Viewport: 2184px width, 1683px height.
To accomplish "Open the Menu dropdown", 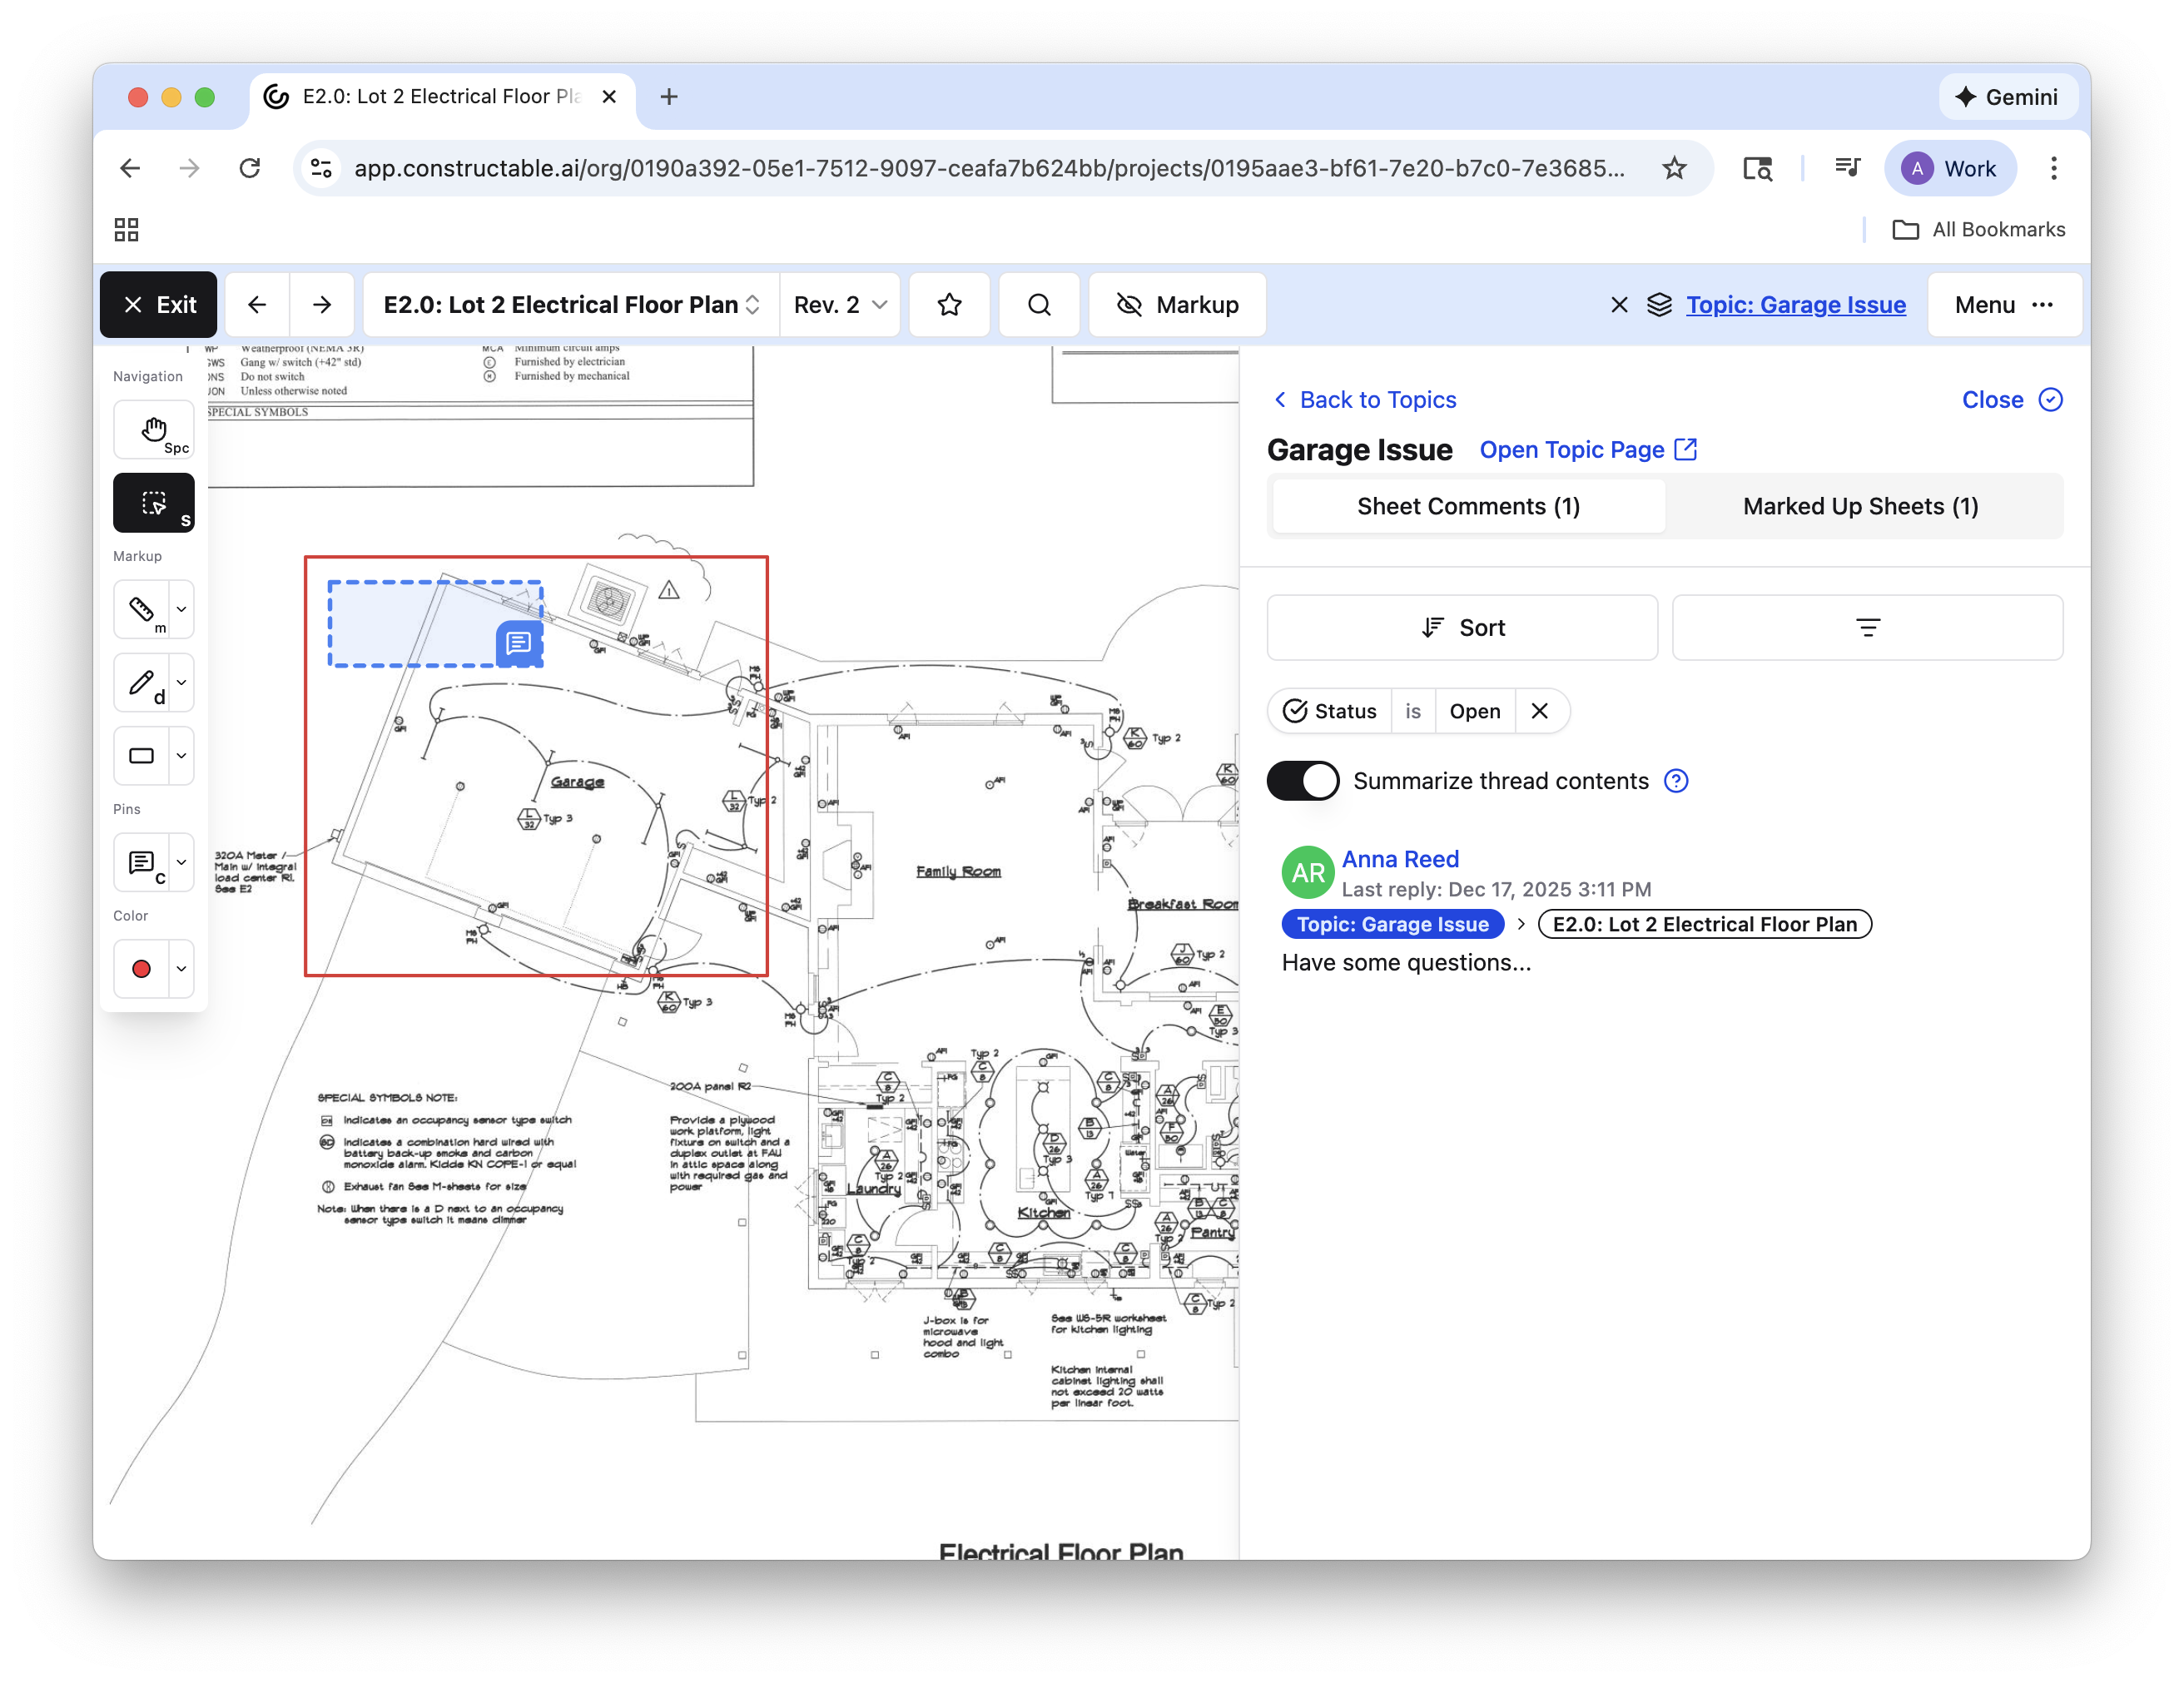I will [x=2004, y=305].
